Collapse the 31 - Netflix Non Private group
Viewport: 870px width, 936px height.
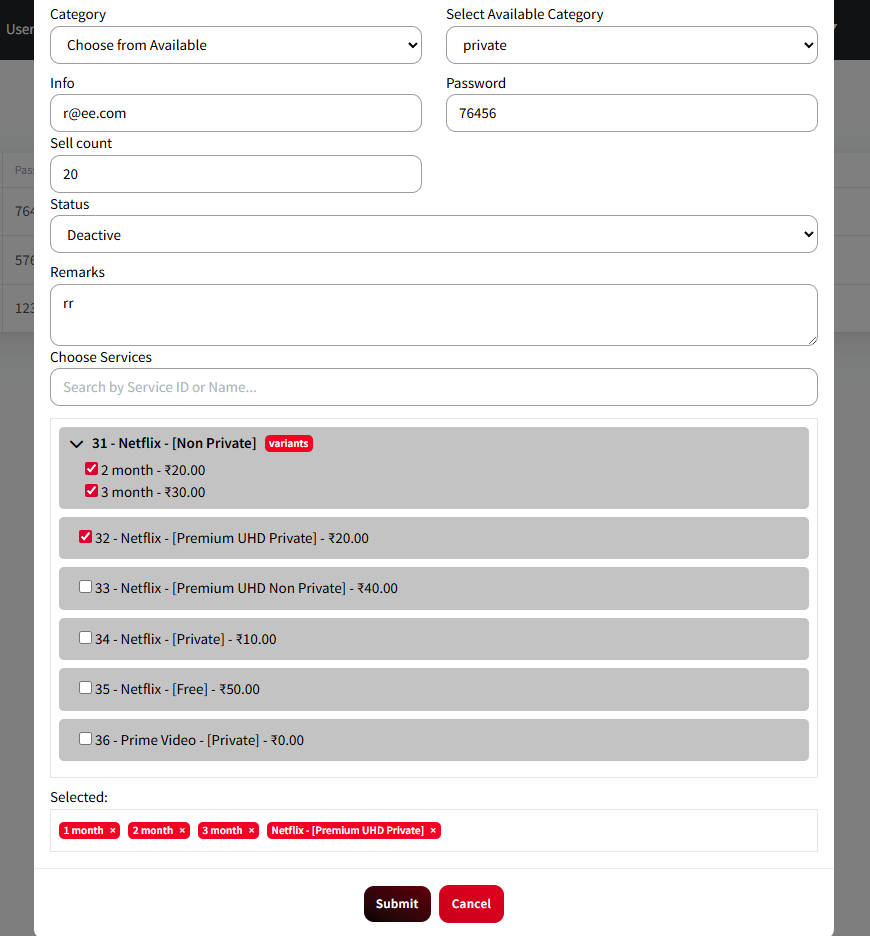pos(76,444)
